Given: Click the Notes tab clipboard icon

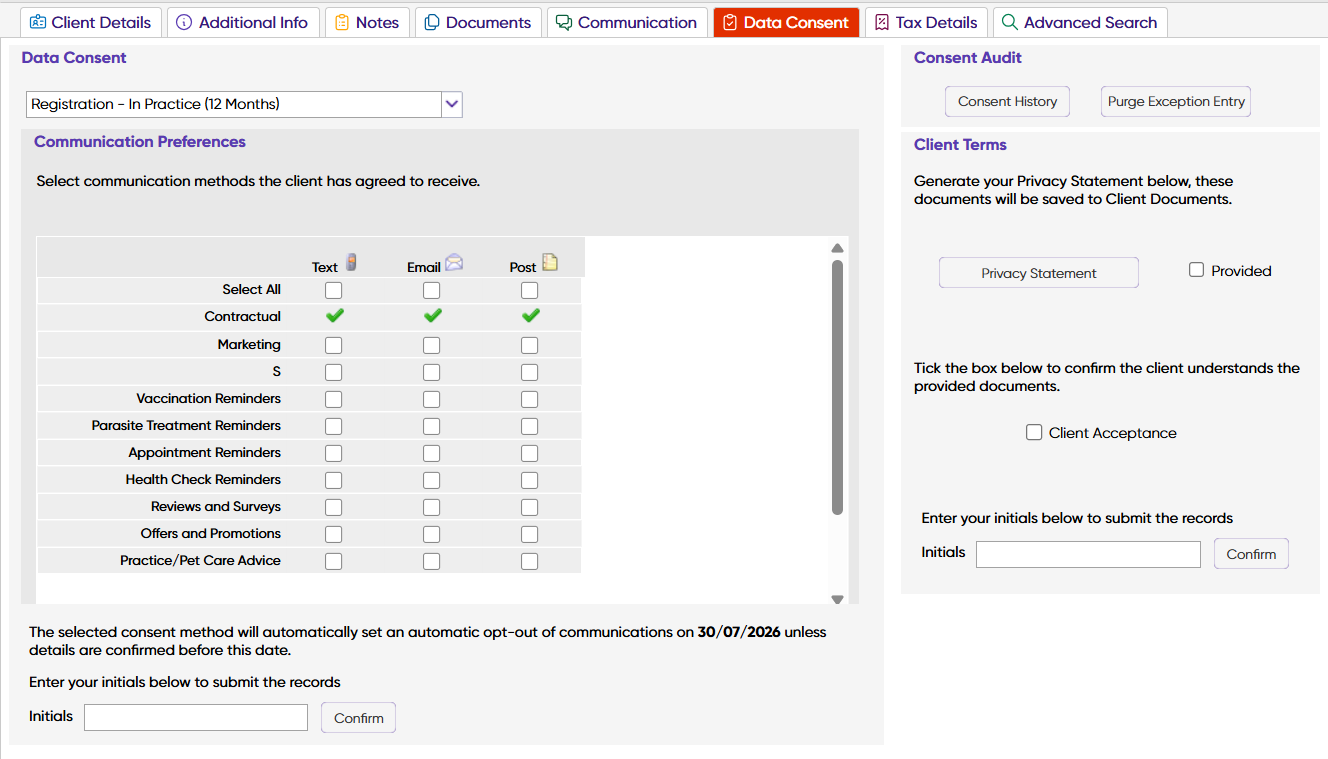Looking at the screenshot, I should [x=343, y=22].
